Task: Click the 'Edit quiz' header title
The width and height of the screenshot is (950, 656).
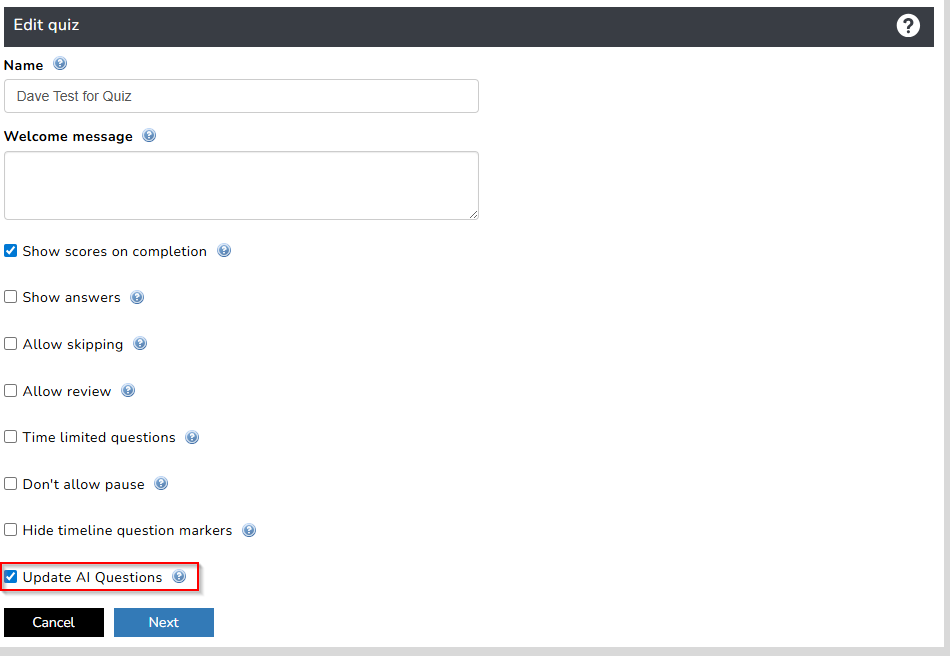Action: 46,25
